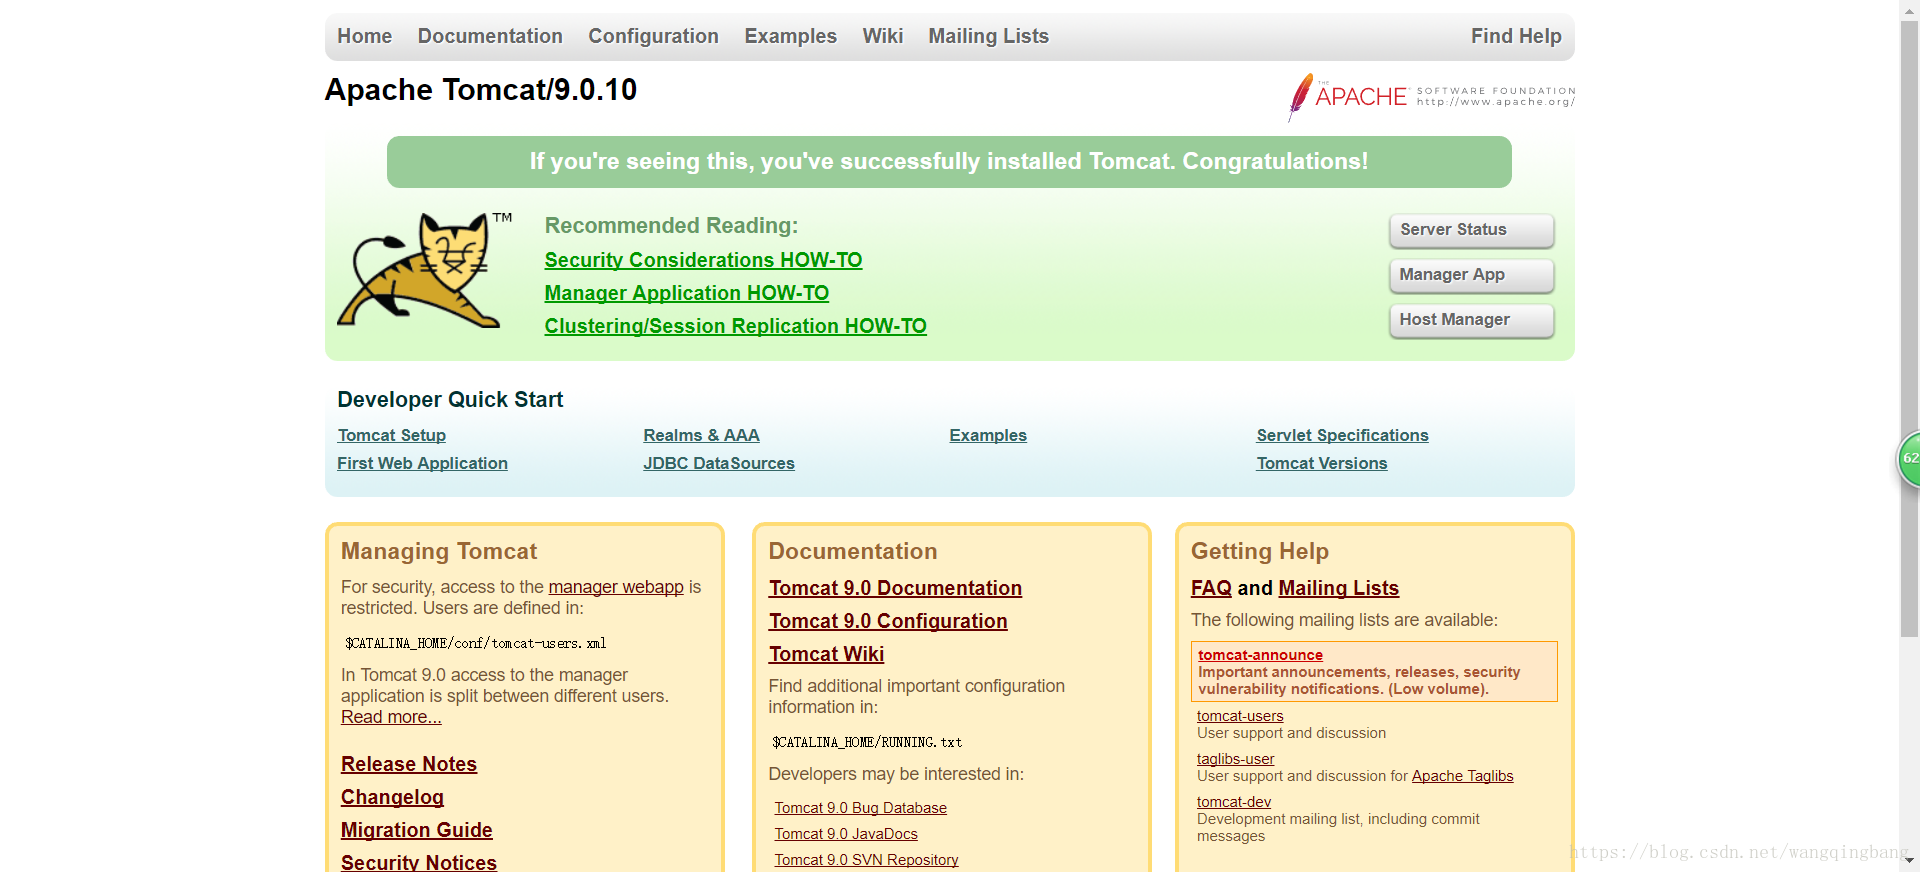Click the vertical scrollbar thumb
1920x872 pixels.
(x=1909, y=328)
